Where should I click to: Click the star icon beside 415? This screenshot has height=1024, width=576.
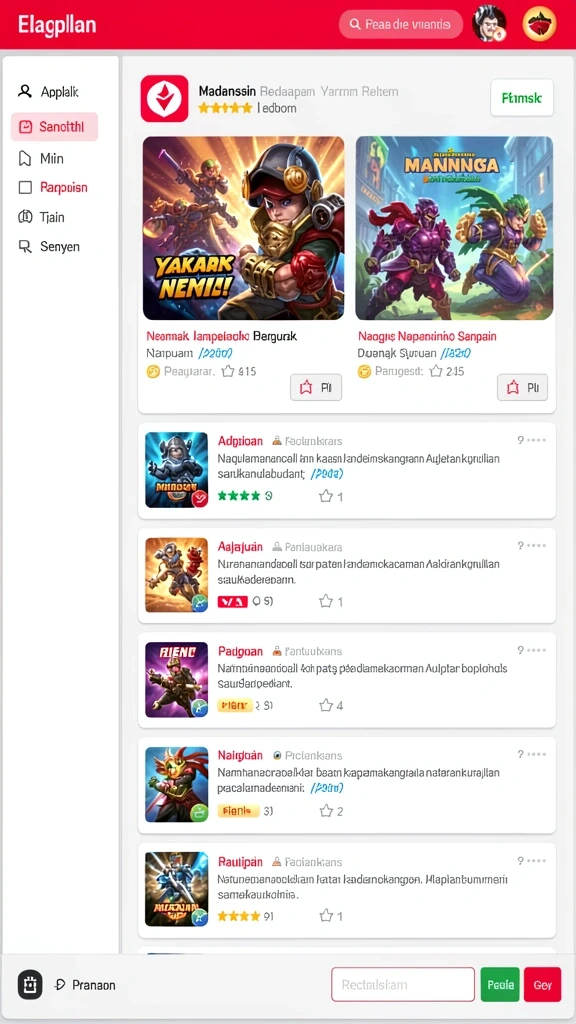pyautogui.click(x=228, y=372)
